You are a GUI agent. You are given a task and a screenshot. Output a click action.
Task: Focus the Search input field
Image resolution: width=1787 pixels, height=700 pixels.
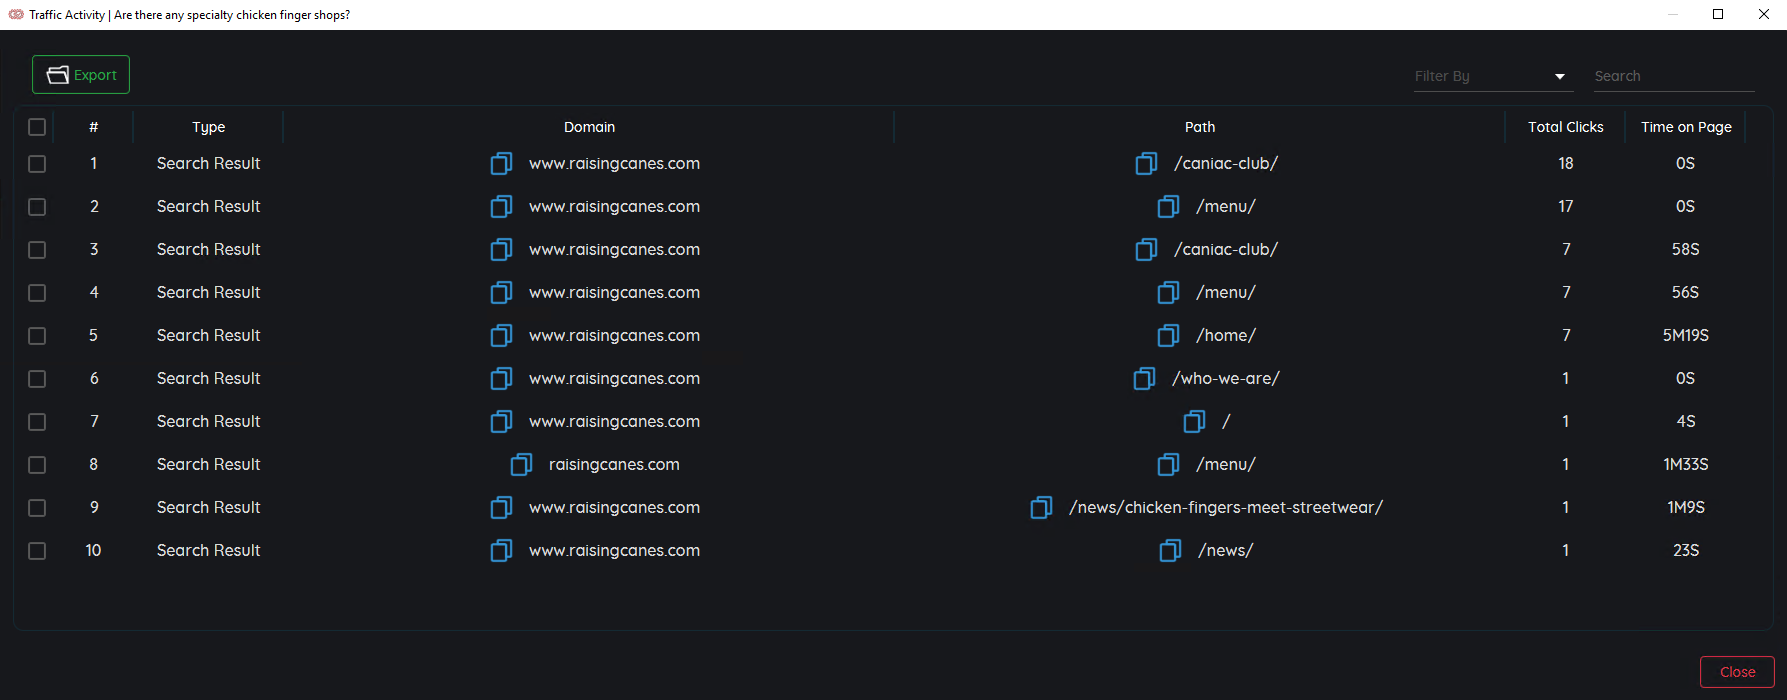[1674, 76]
